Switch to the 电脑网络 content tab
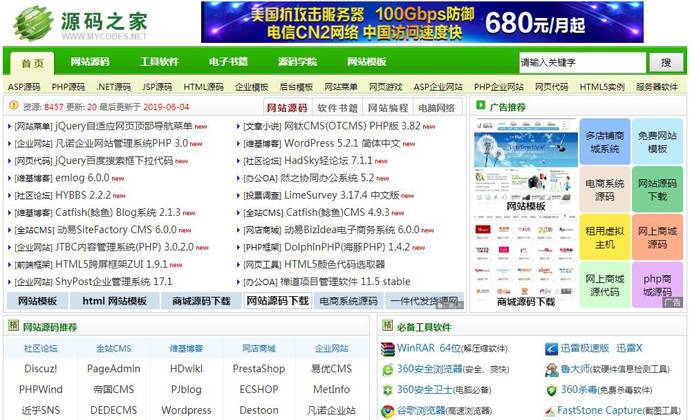The height and width of the screenshot is (420, 690). point(437,107)
